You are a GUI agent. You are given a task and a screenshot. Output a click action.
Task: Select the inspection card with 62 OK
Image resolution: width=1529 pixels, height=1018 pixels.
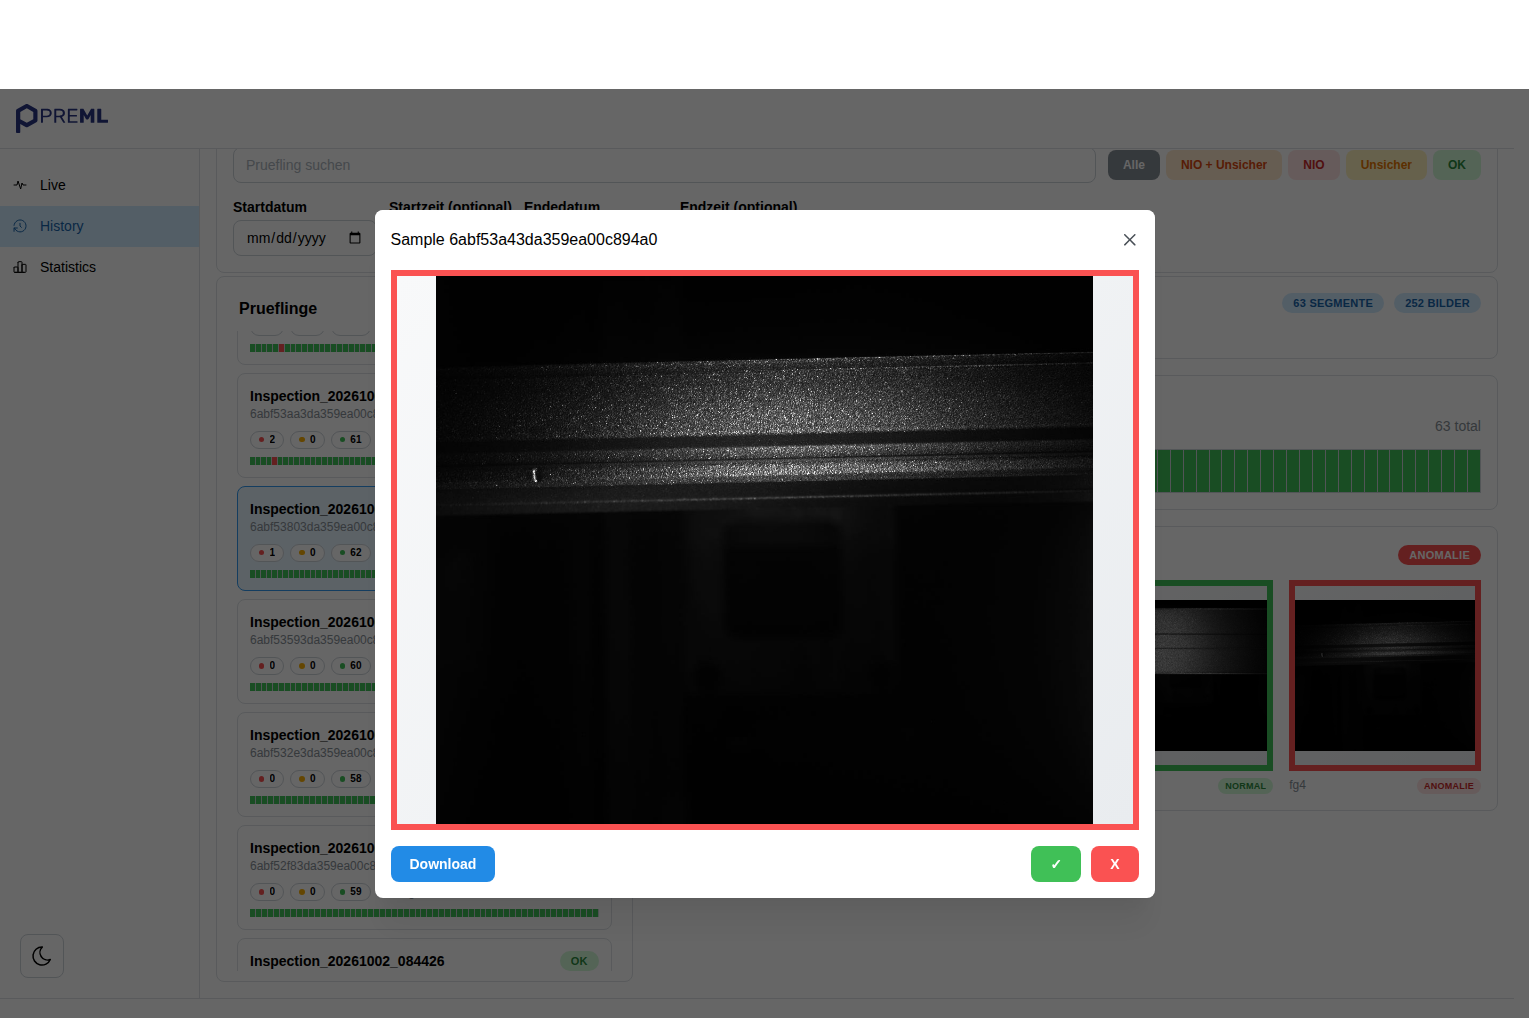(307, 538)
